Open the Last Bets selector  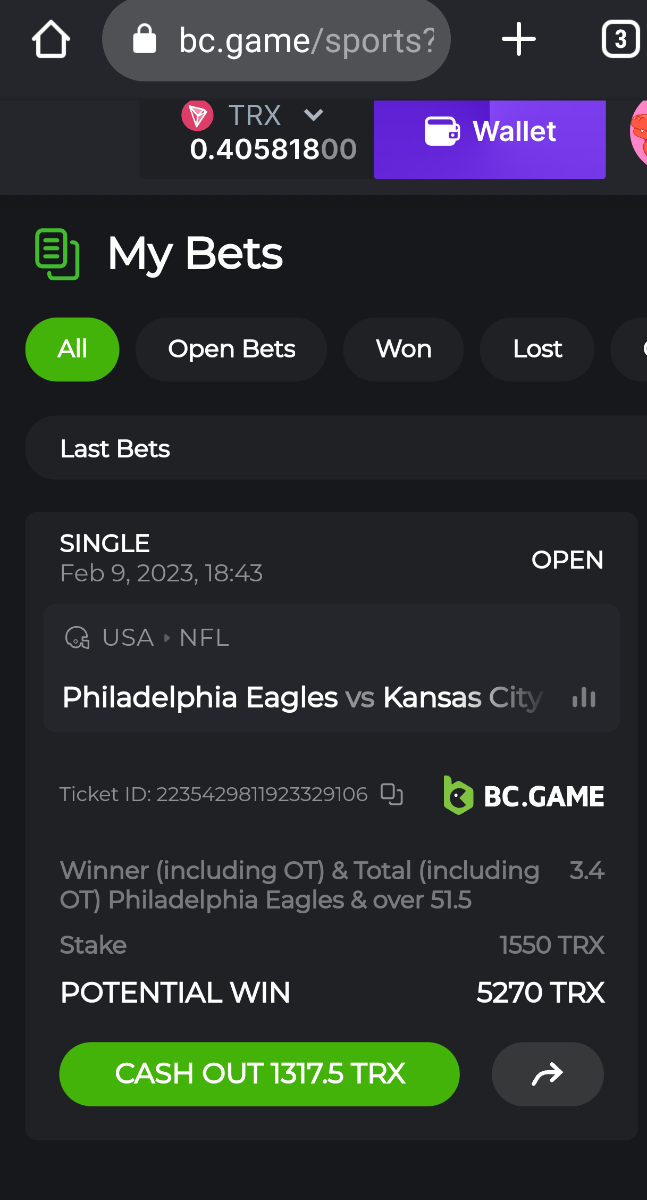coord(336,448)
